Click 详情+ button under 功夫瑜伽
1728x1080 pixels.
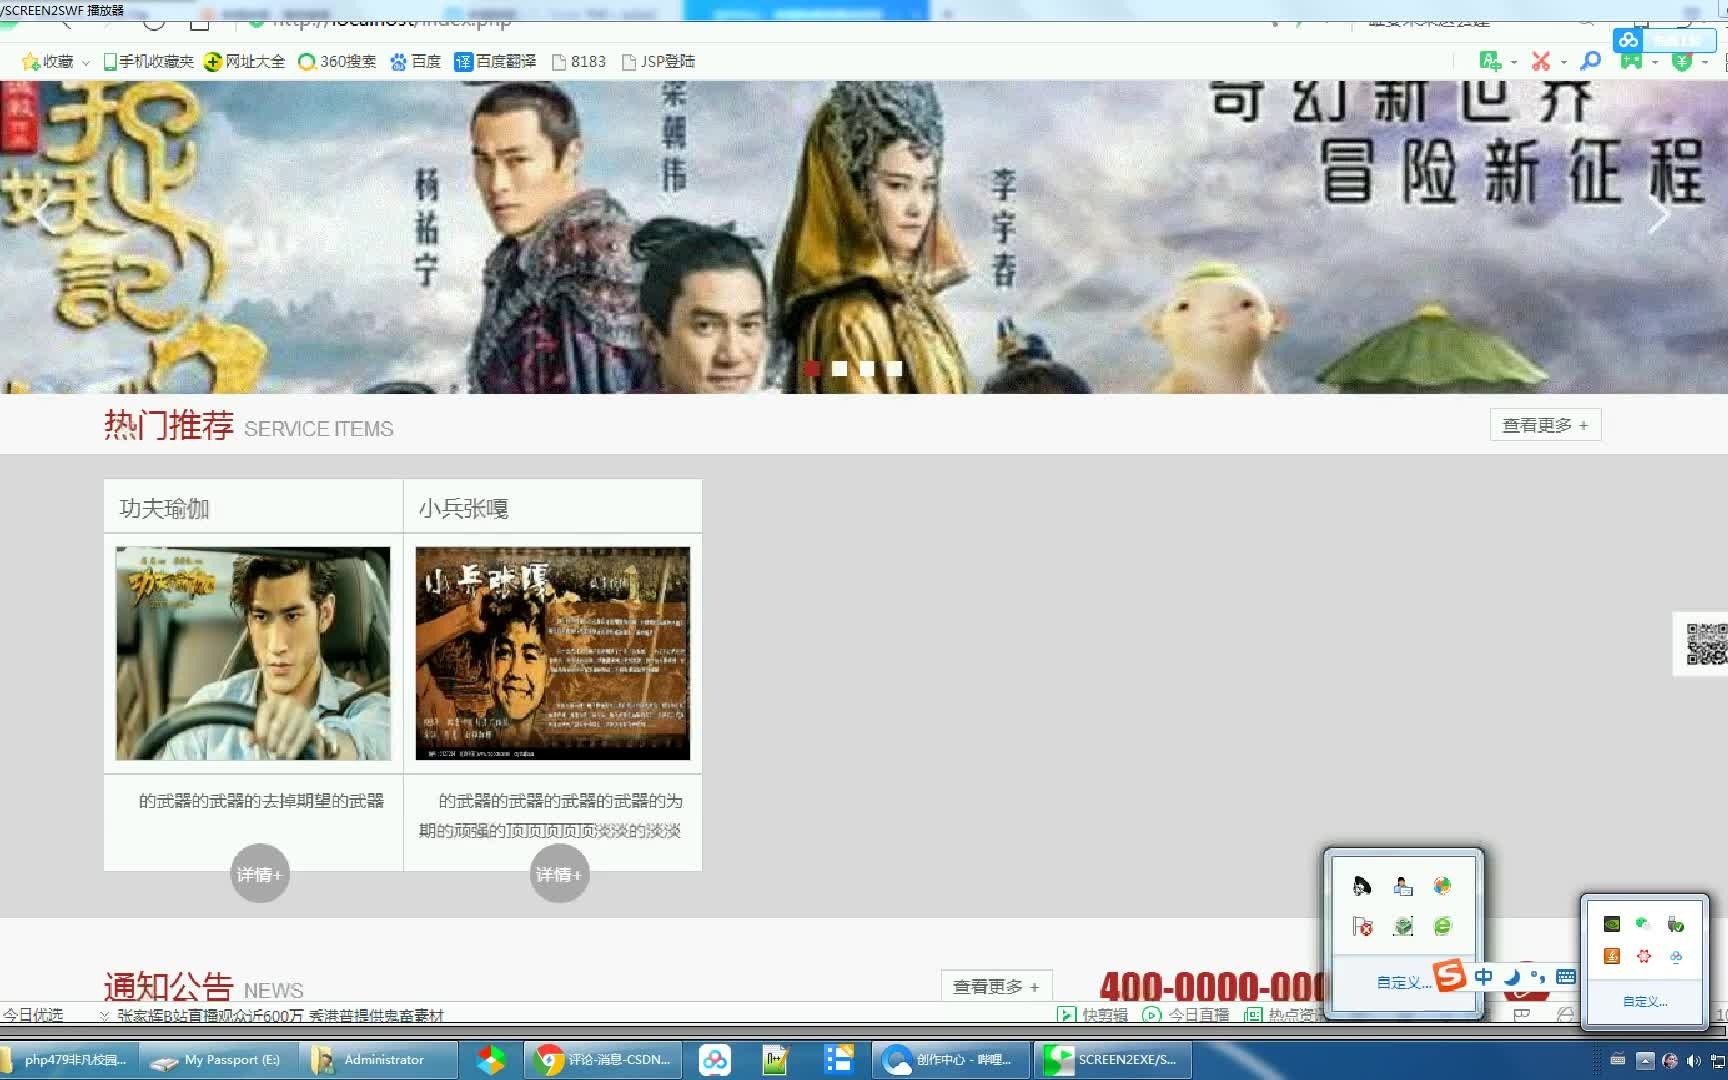point(260,874)
